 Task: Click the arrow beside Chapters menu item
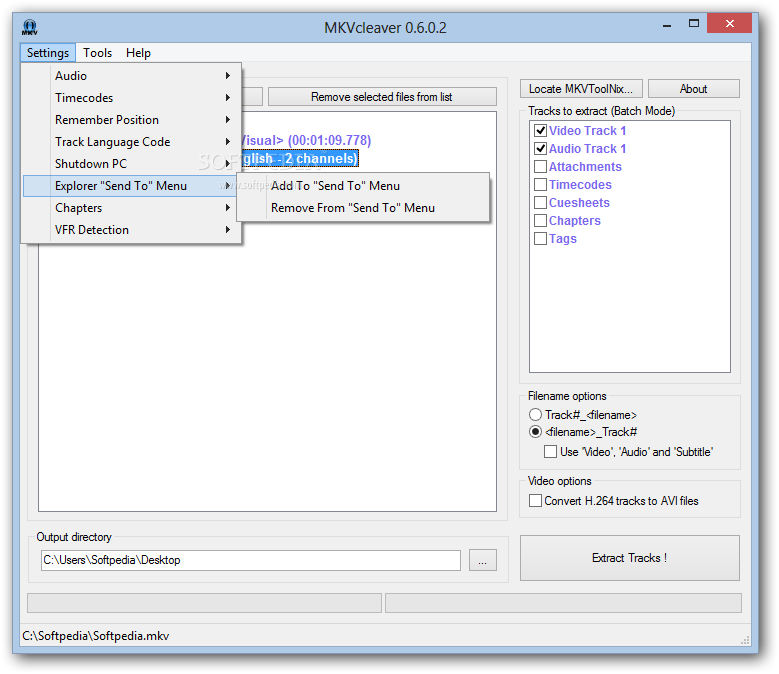pos(228,208)
